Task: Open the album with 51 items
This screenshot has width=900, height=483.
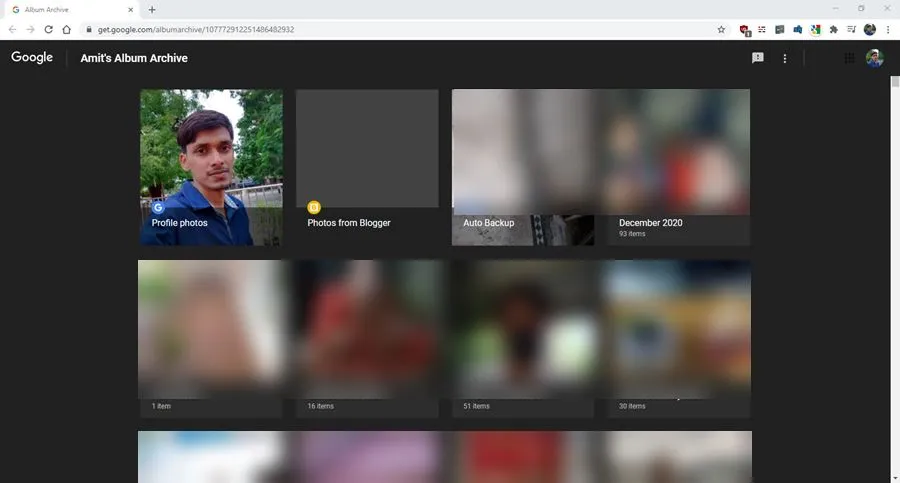Action: click(x=523, y=338)
